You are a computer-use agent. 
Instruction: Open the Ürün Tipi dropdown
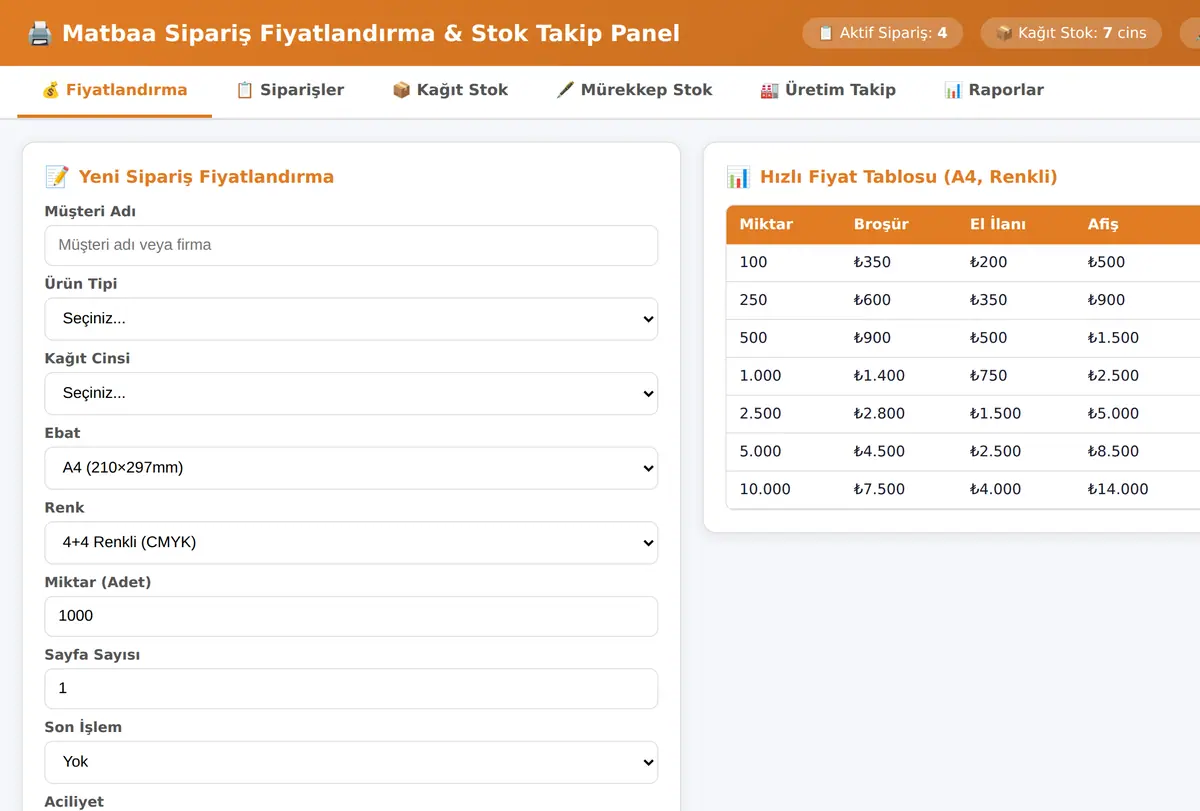[351, 319]
